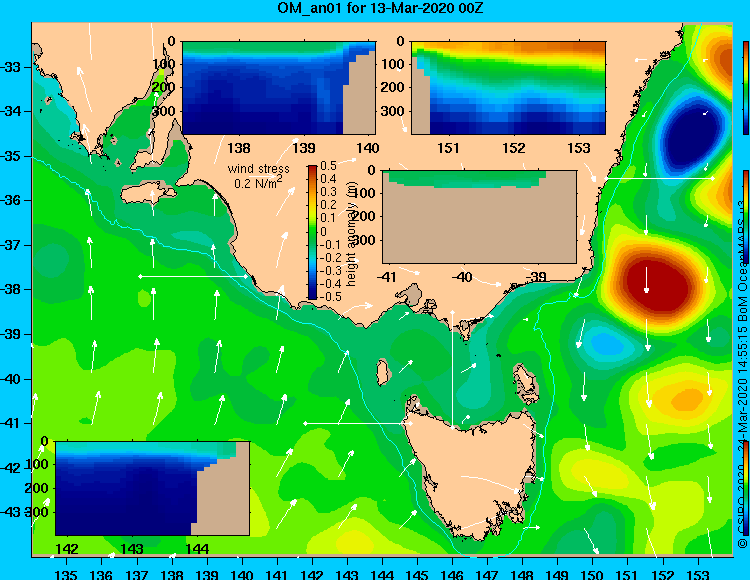
Task: Click the 136 longitude label
Action: 101,574
